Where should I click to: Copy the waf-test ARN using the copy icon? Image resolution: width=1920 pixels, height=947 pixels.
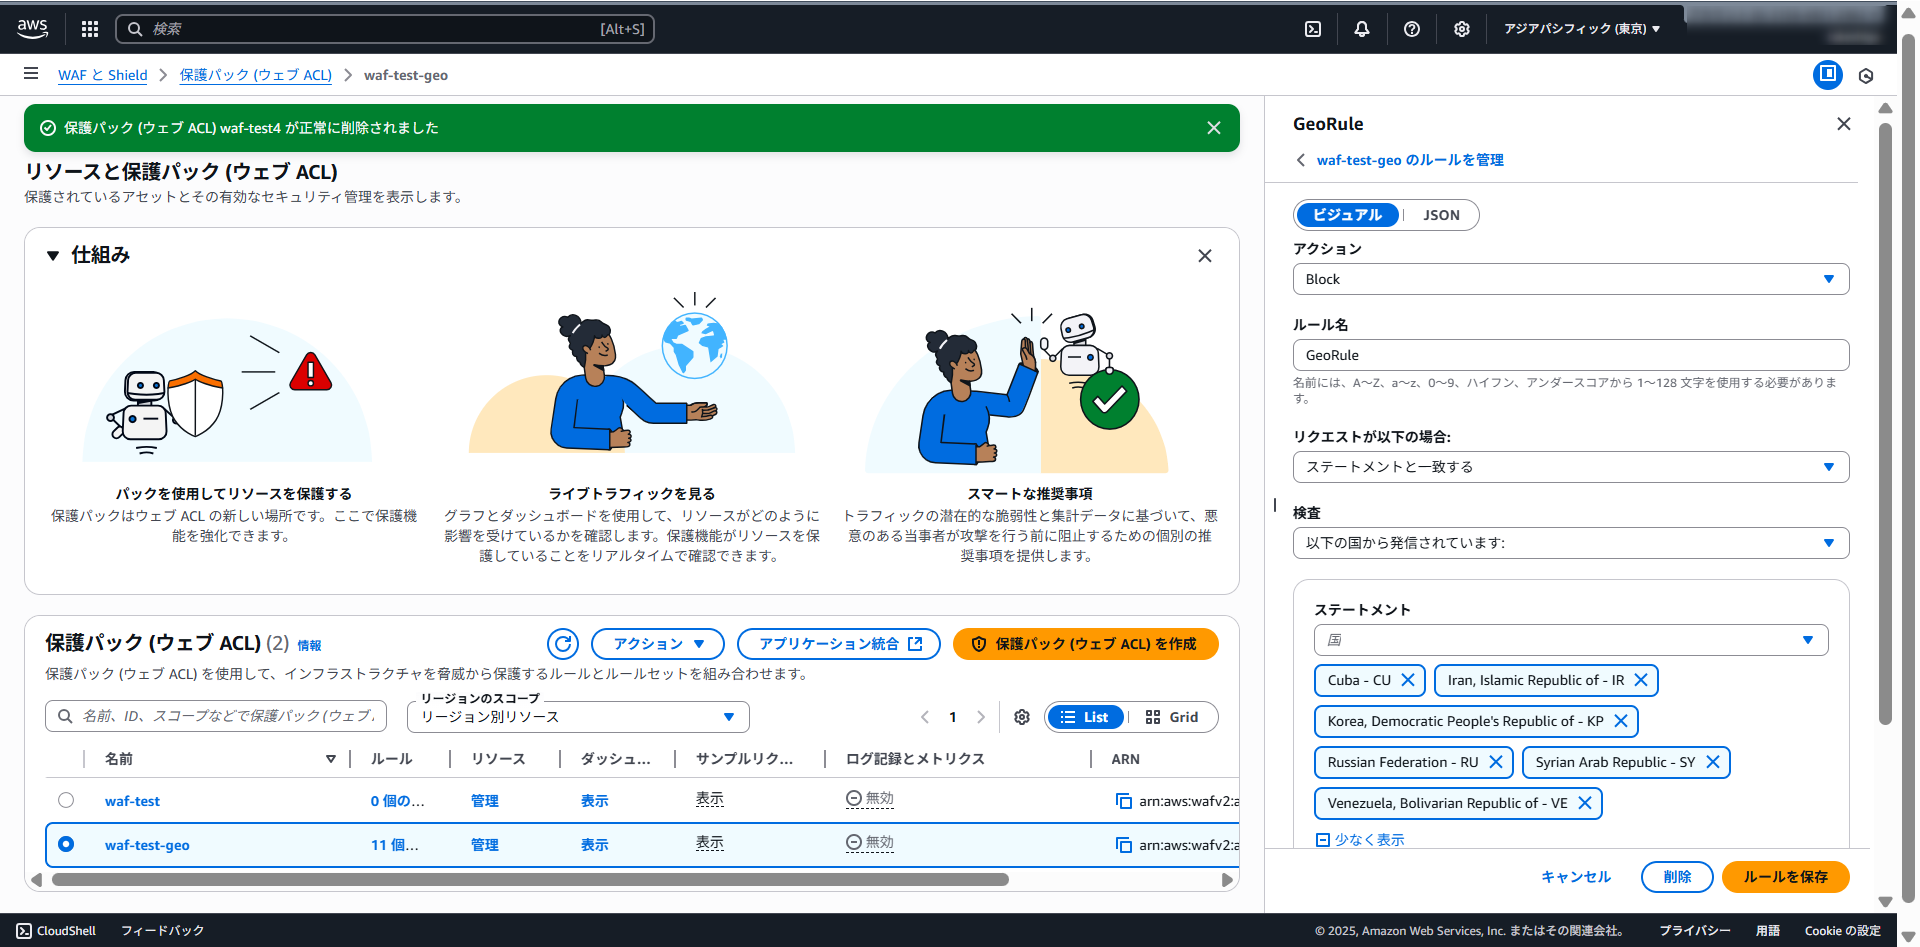pyautogui.click(x=1124, y=801)
